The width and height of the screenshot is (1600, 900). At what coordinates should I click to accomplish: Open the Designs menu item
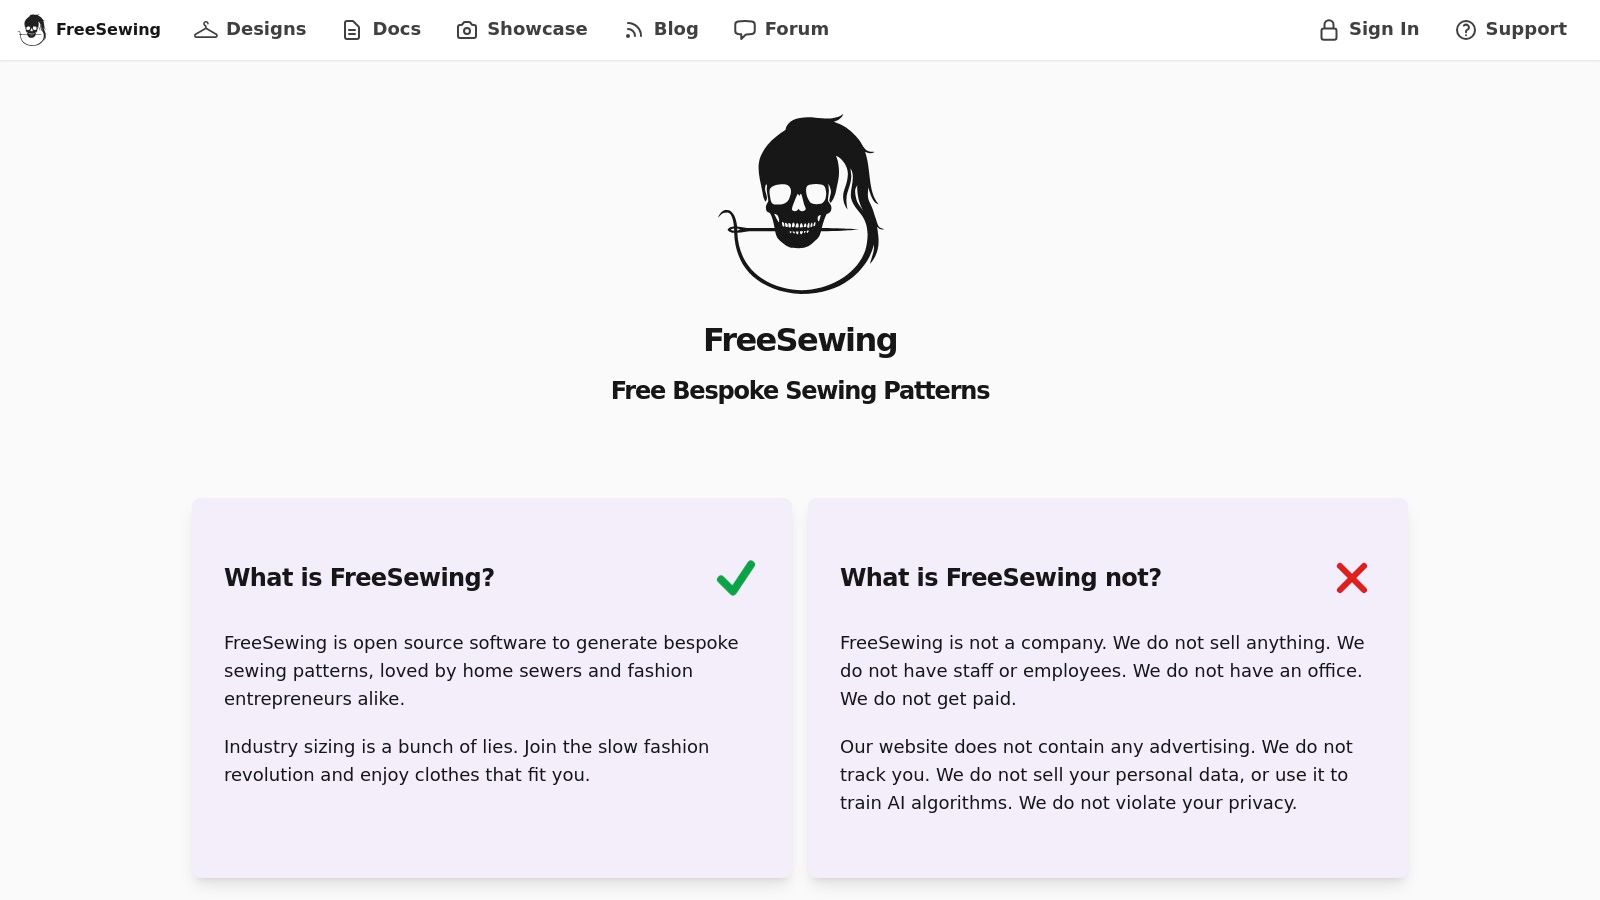[266, 29]
